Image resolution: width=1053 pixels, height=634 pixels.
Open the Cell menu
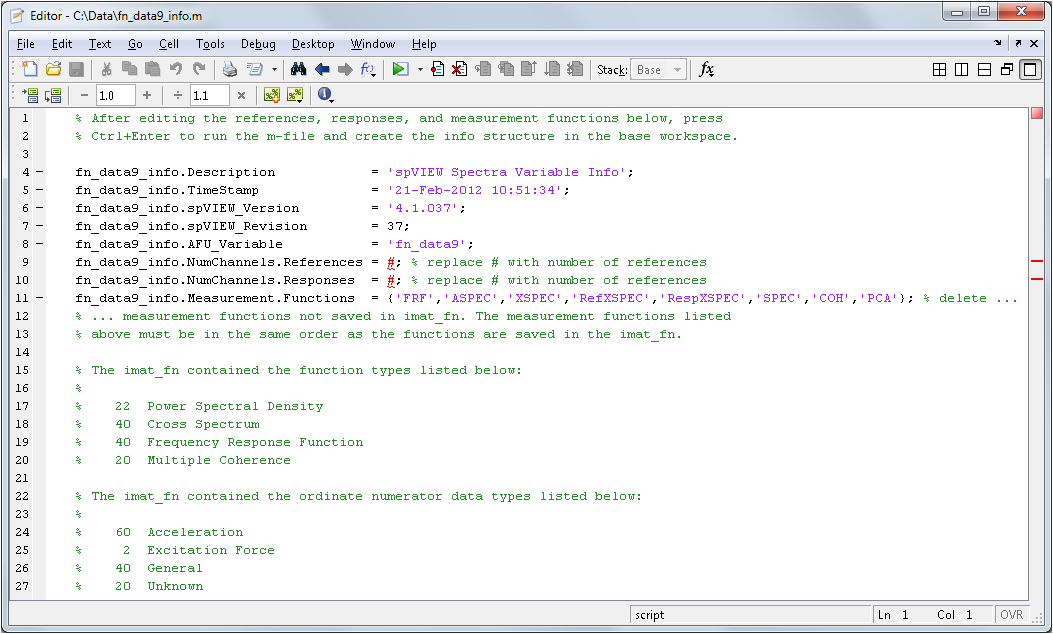coord(169,44)
